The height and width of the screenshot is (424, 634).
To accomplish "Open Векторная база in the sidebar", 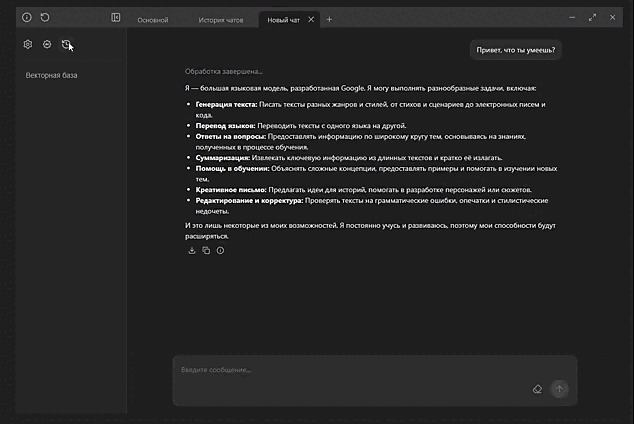I will (x=51, y=75).
